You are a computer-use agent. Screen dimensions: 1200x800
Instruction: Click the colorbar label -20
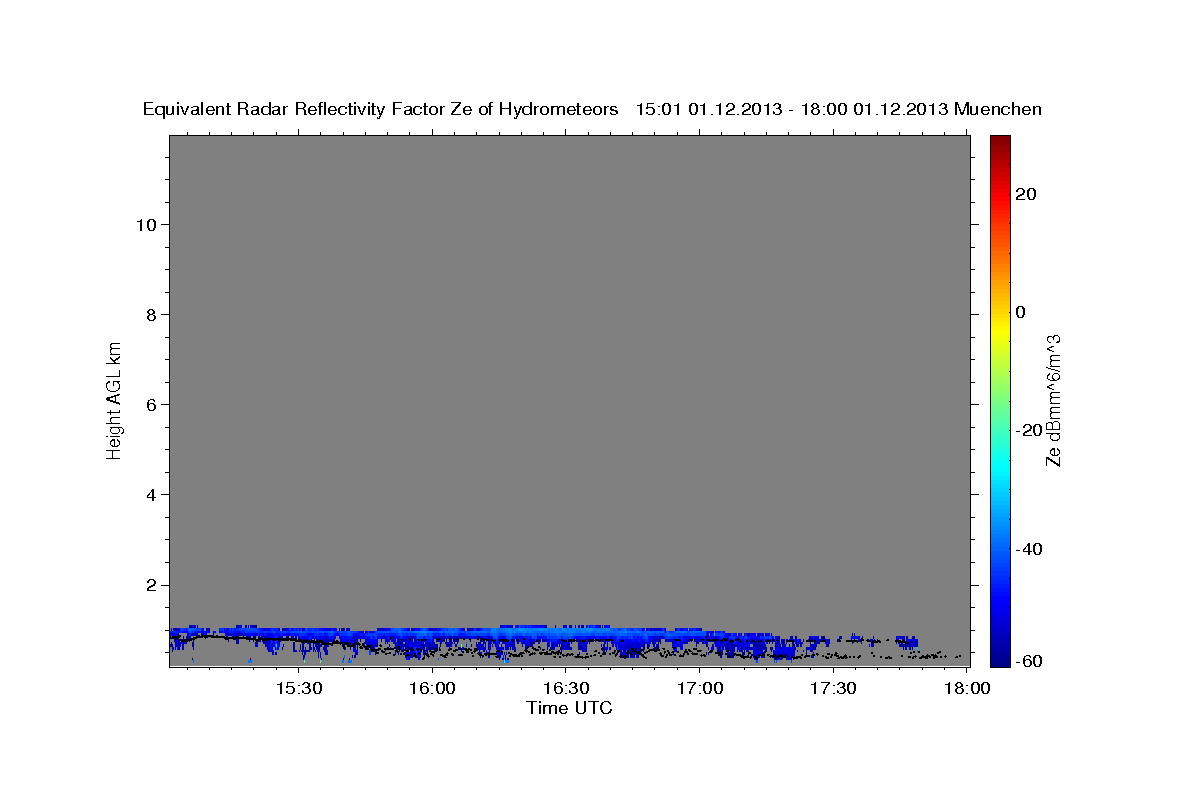click(x=1027, y=430)
